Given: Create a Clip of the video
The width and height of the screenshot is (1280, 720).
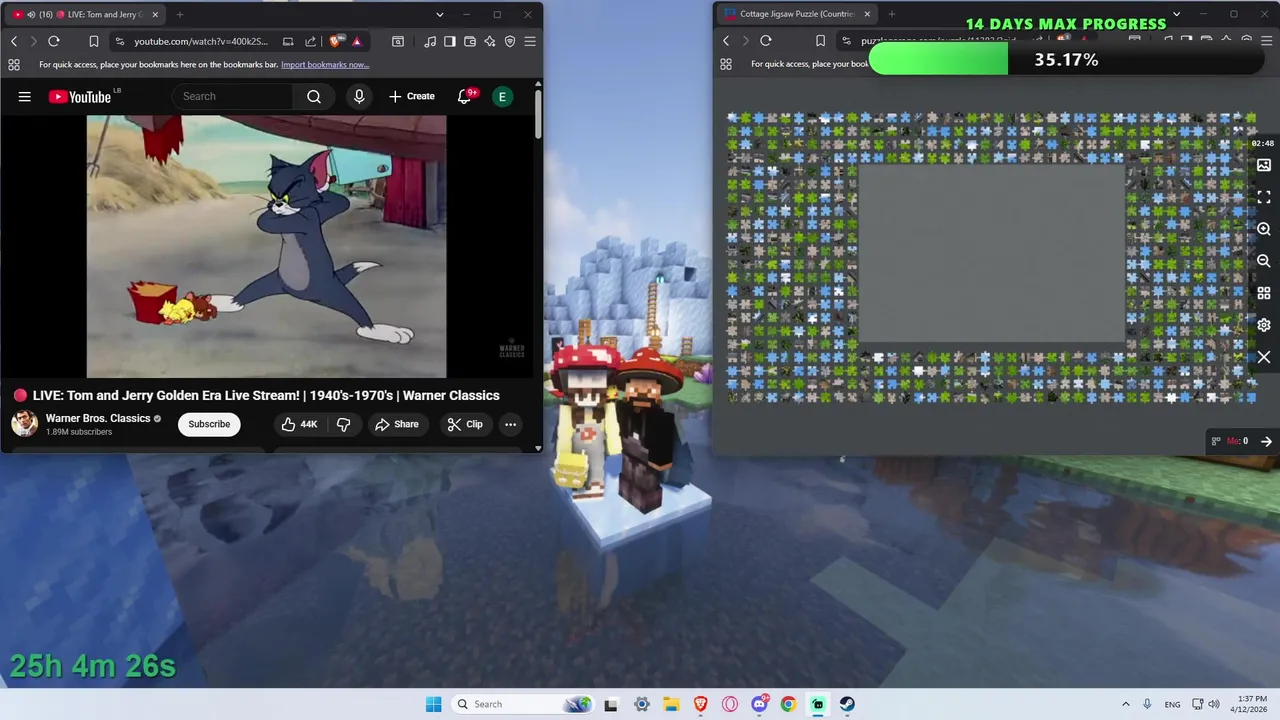Looking at the screenshot, I should point(465,424).
